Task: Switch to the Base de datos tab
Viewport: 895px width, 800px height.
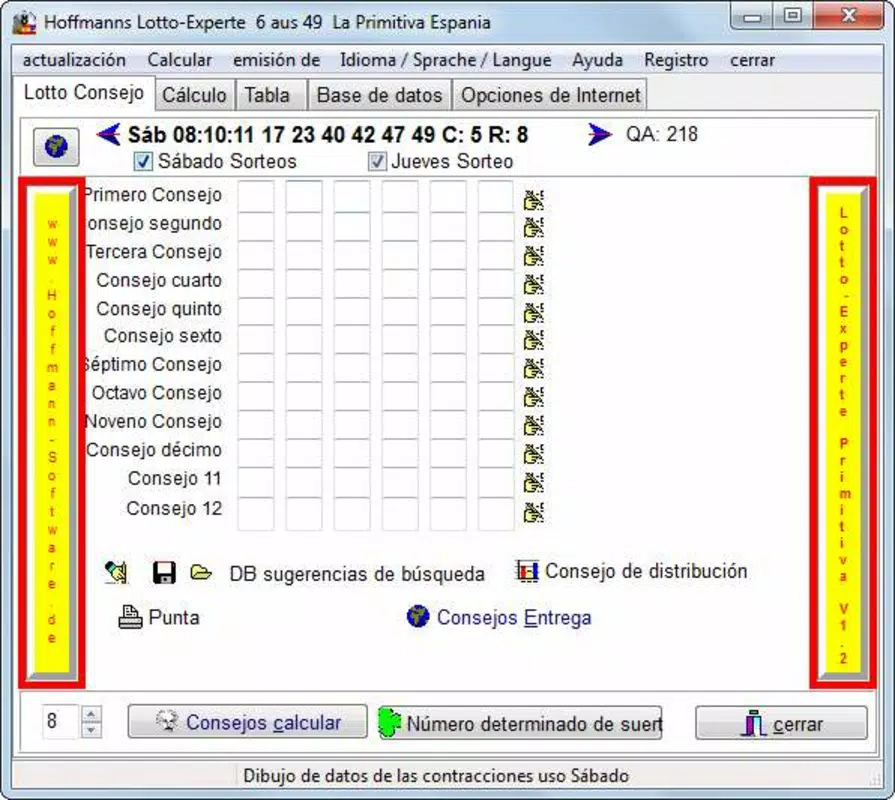Action: pyautogui.click(x=380, y=95)
